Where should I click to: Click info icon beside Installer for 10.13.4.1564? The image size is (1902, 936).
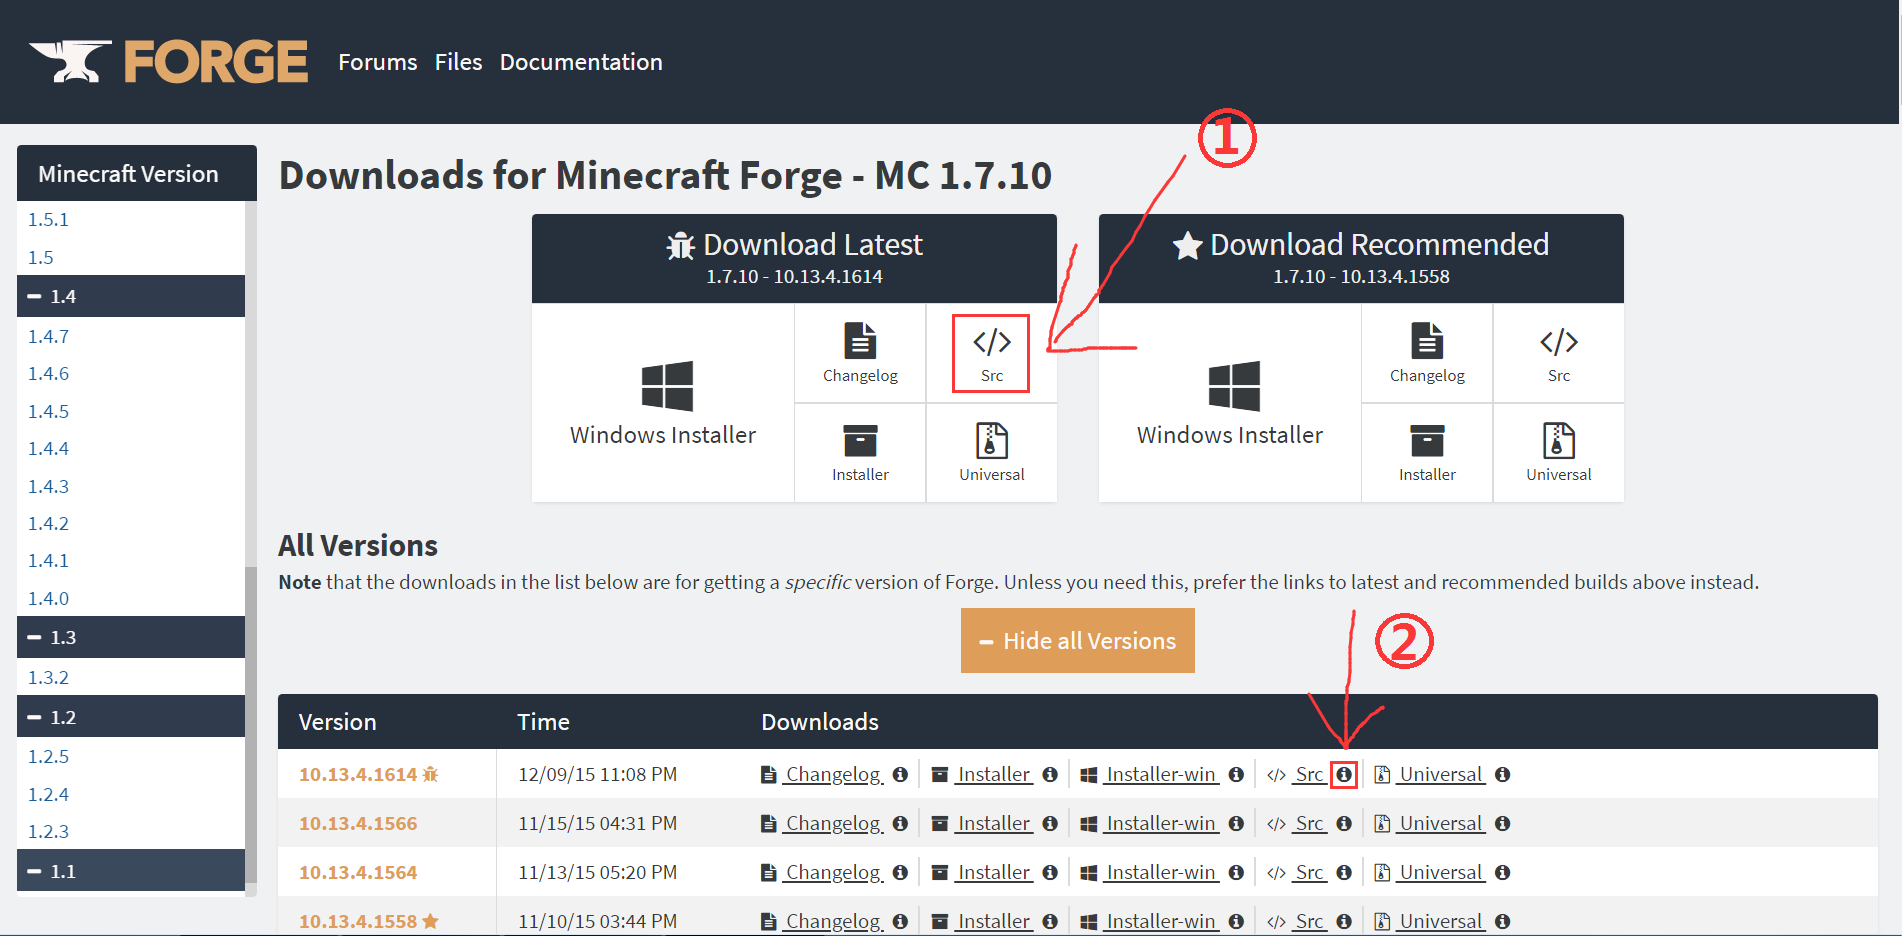click(1049, 872)
